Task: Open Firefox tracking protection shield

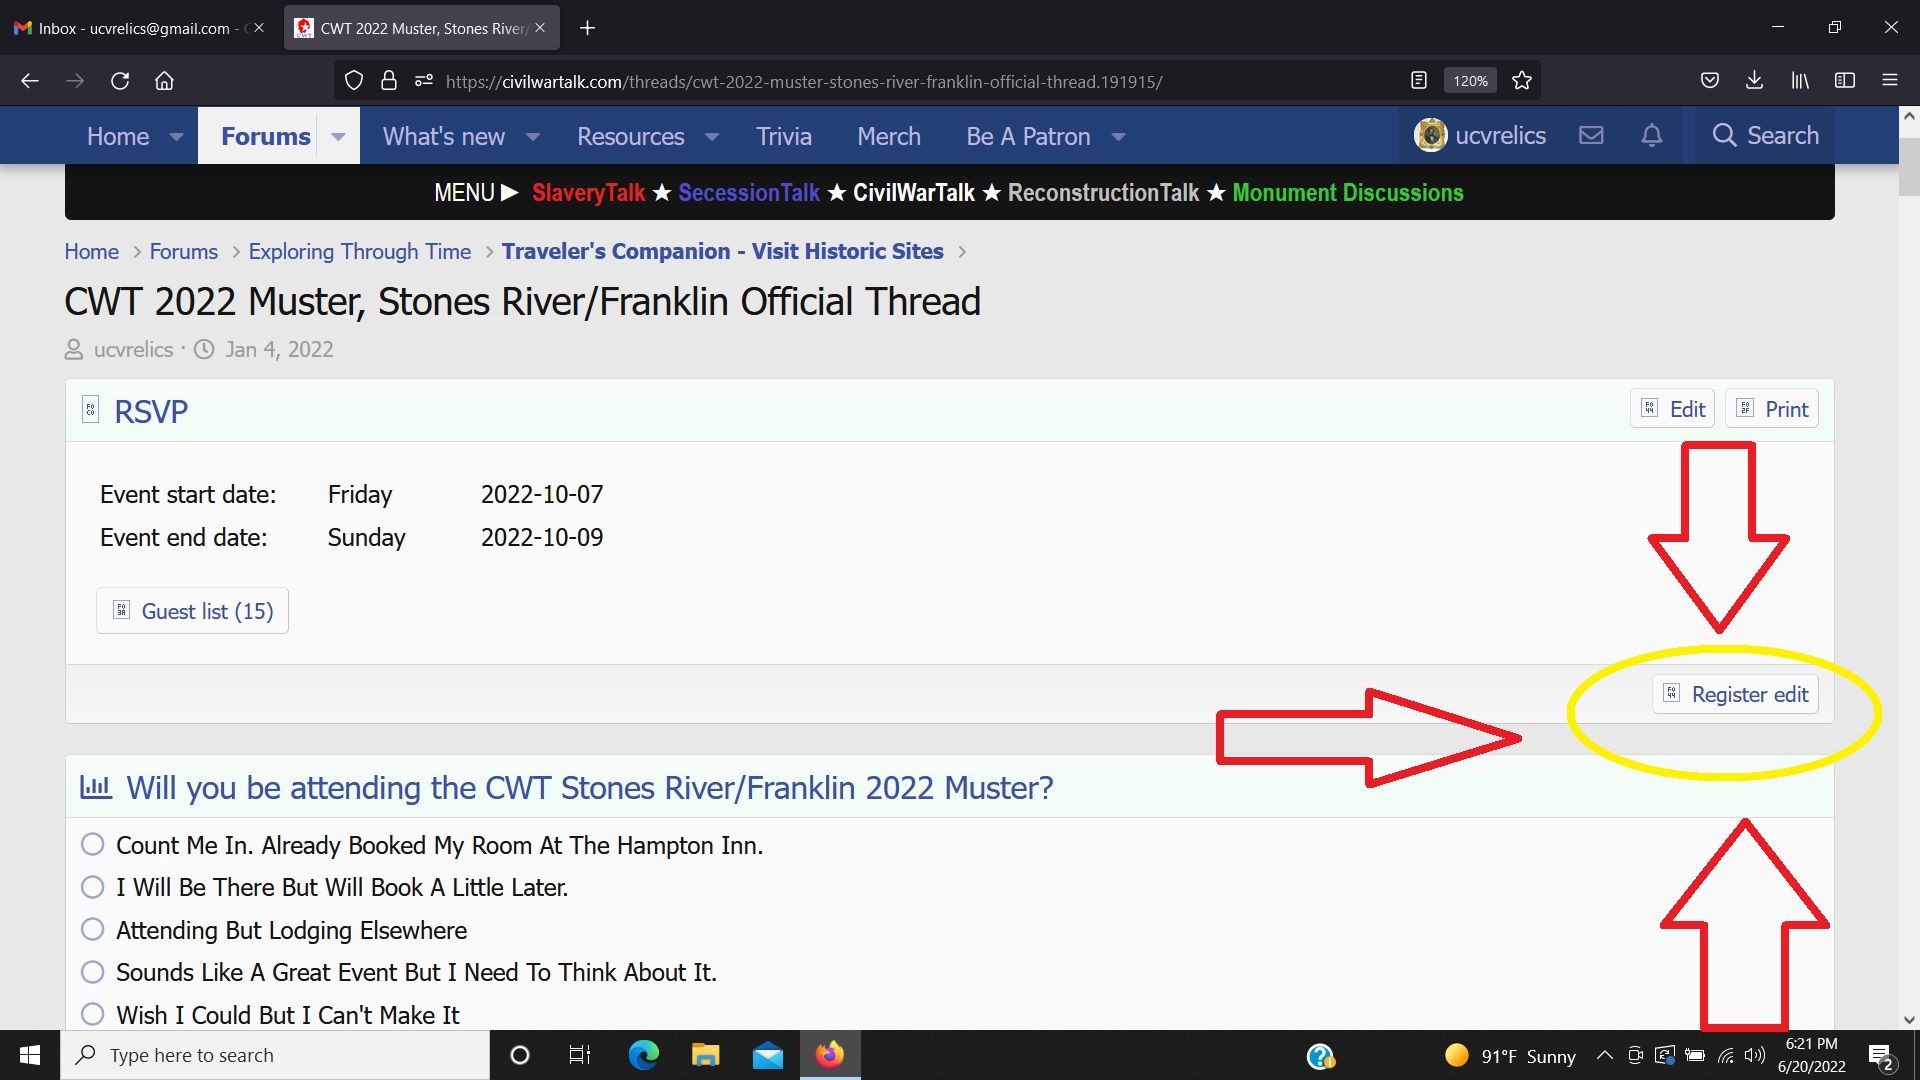Action: click(x=354, y=81)
